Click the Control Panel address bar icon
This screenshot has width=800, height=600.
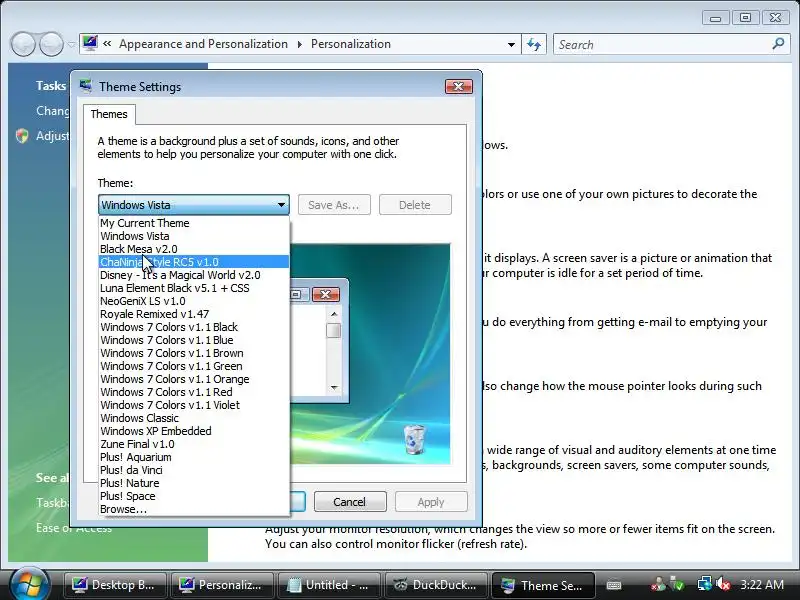coord(90,44)
